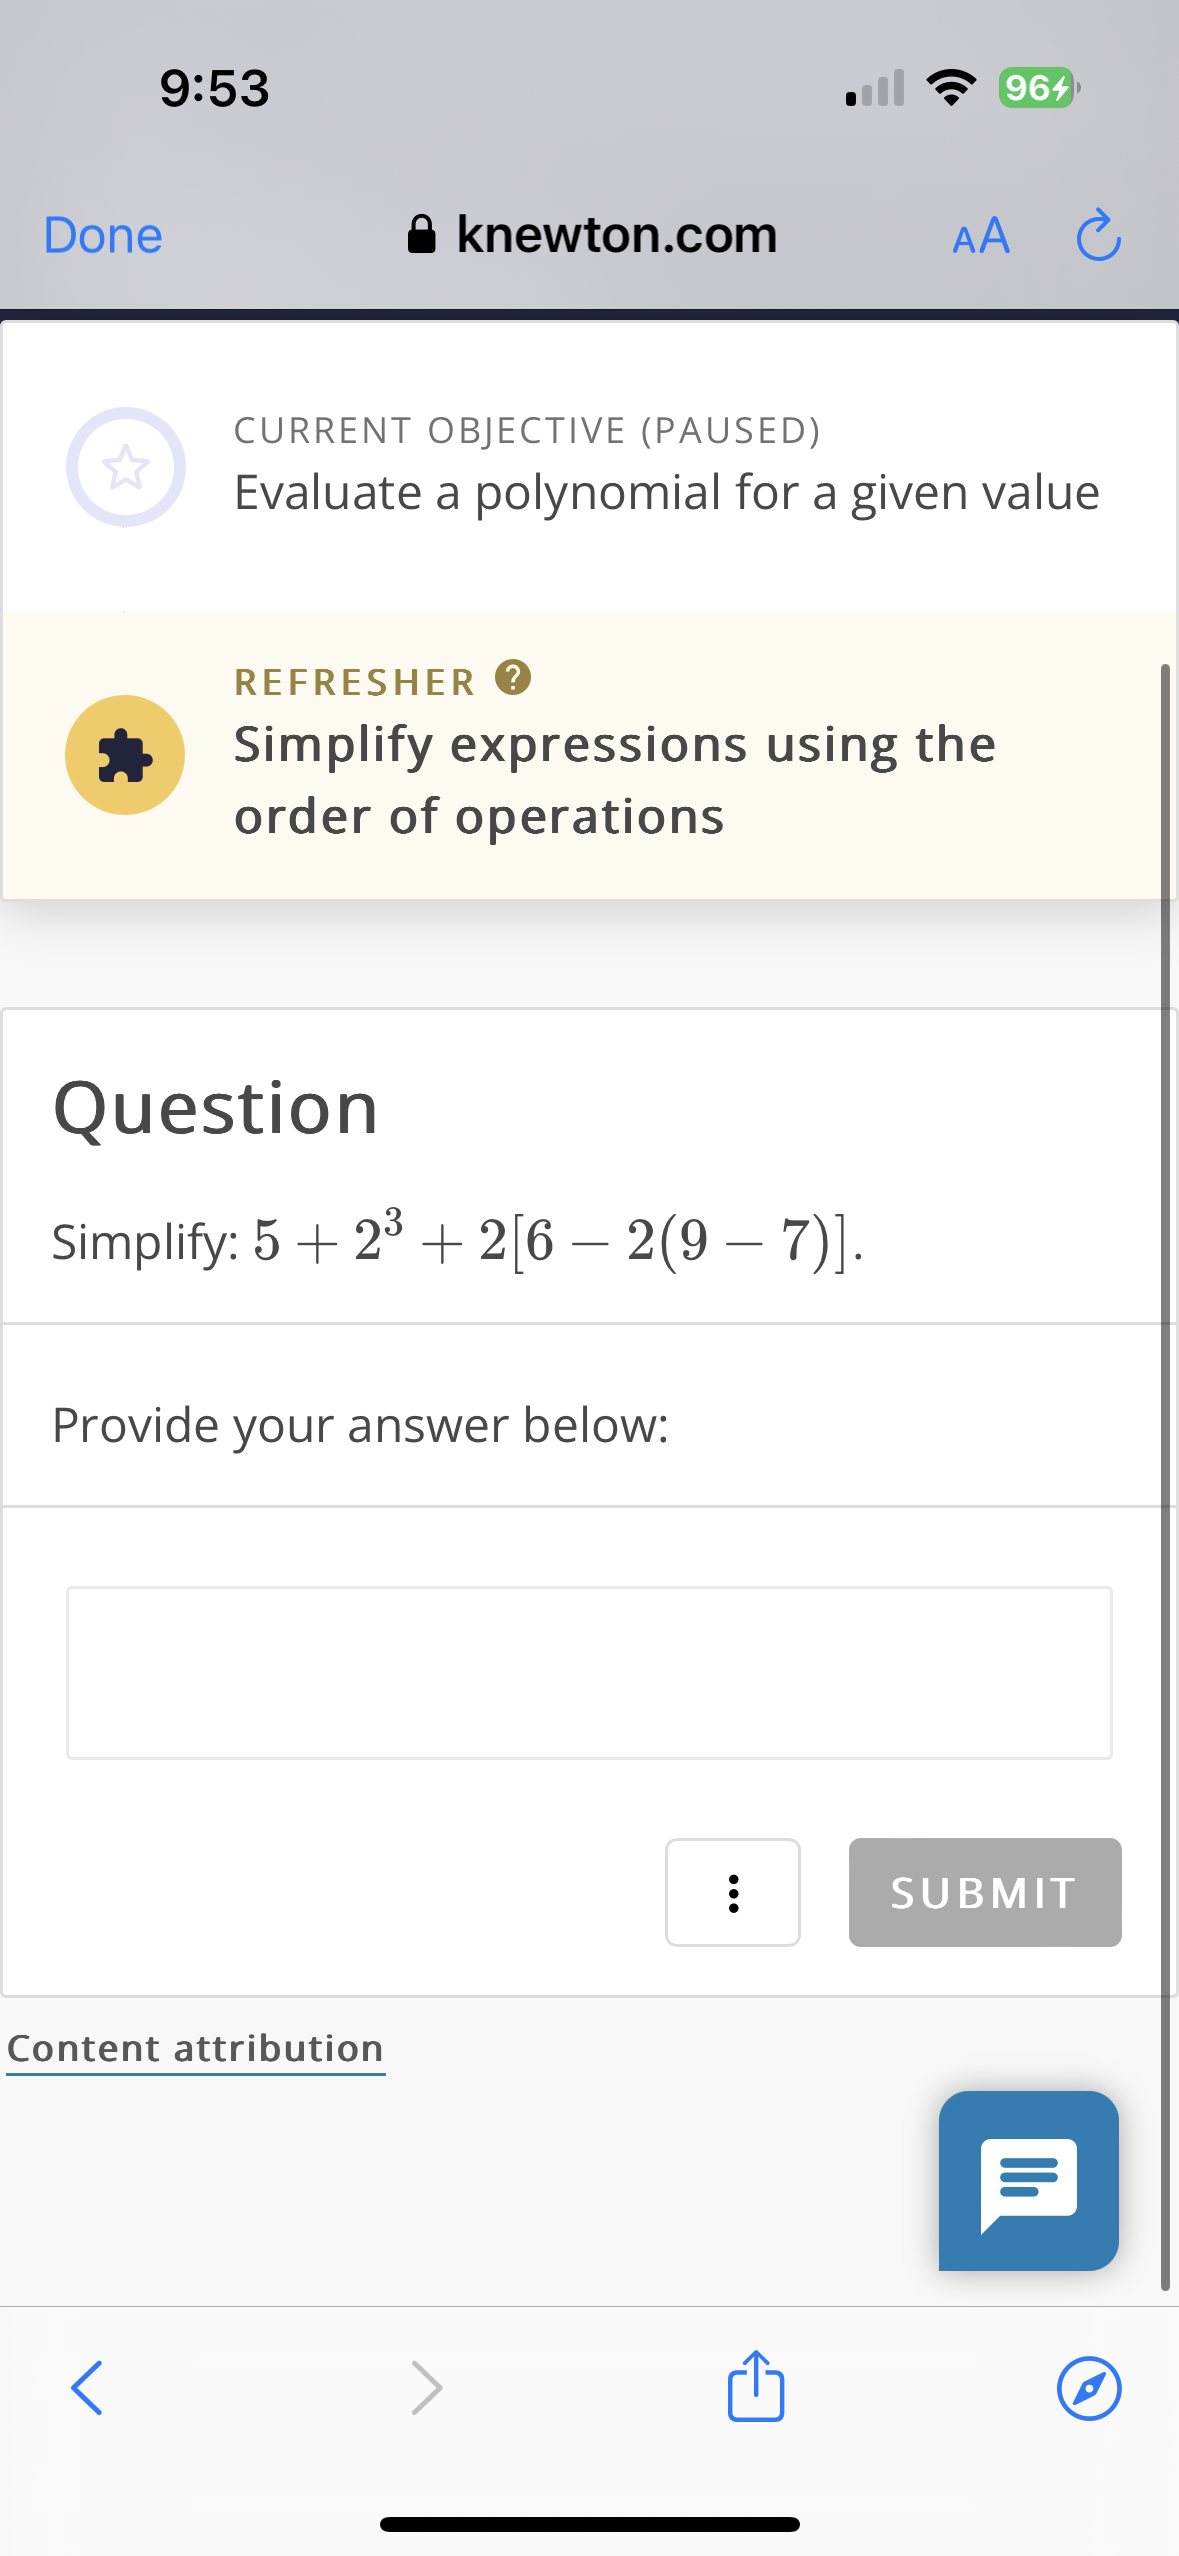Open the chat support bubble

[1028, 2180]
